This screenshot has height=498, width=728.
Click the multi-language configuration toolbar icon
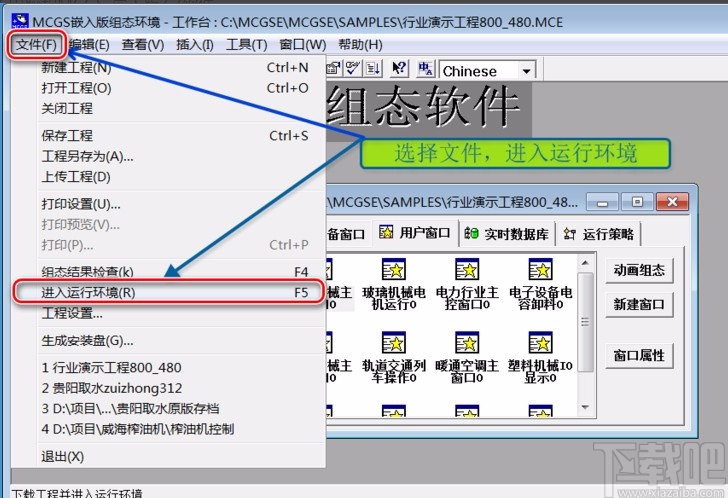[425, 69]
